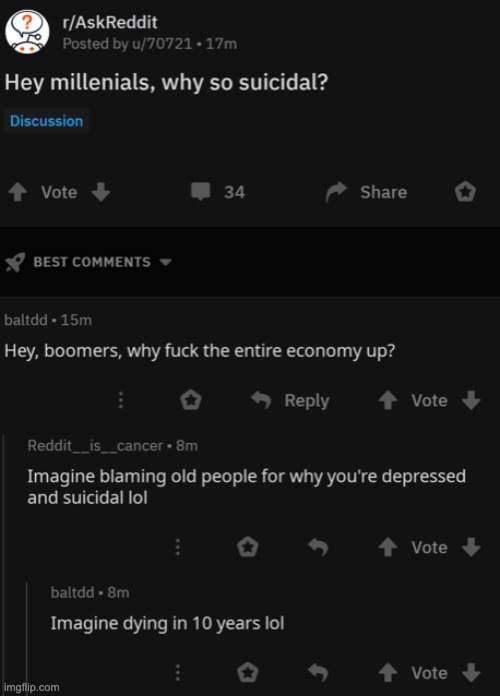Reply to baltdd's boomers comment
Screen dimensions: 500x696
click(x=290, y=400)
